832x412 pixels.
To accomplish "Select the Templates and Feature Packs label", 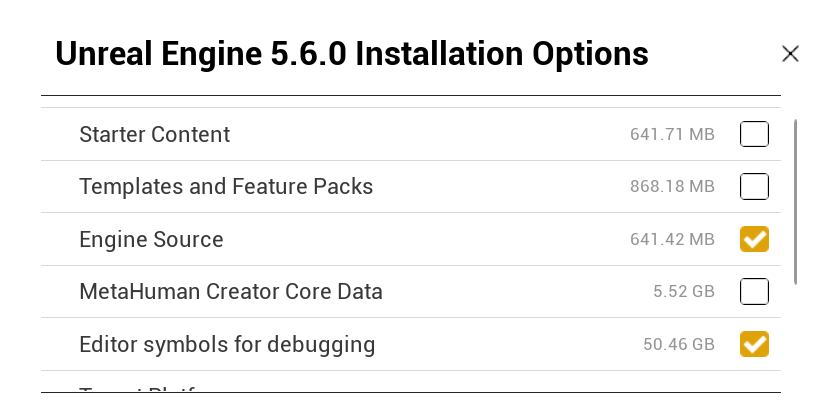I will click(226, 187).
